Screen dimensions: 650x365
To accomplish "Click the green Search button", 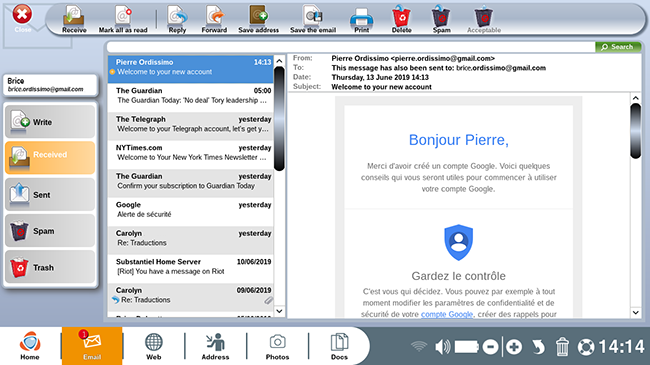I will 618,47.
